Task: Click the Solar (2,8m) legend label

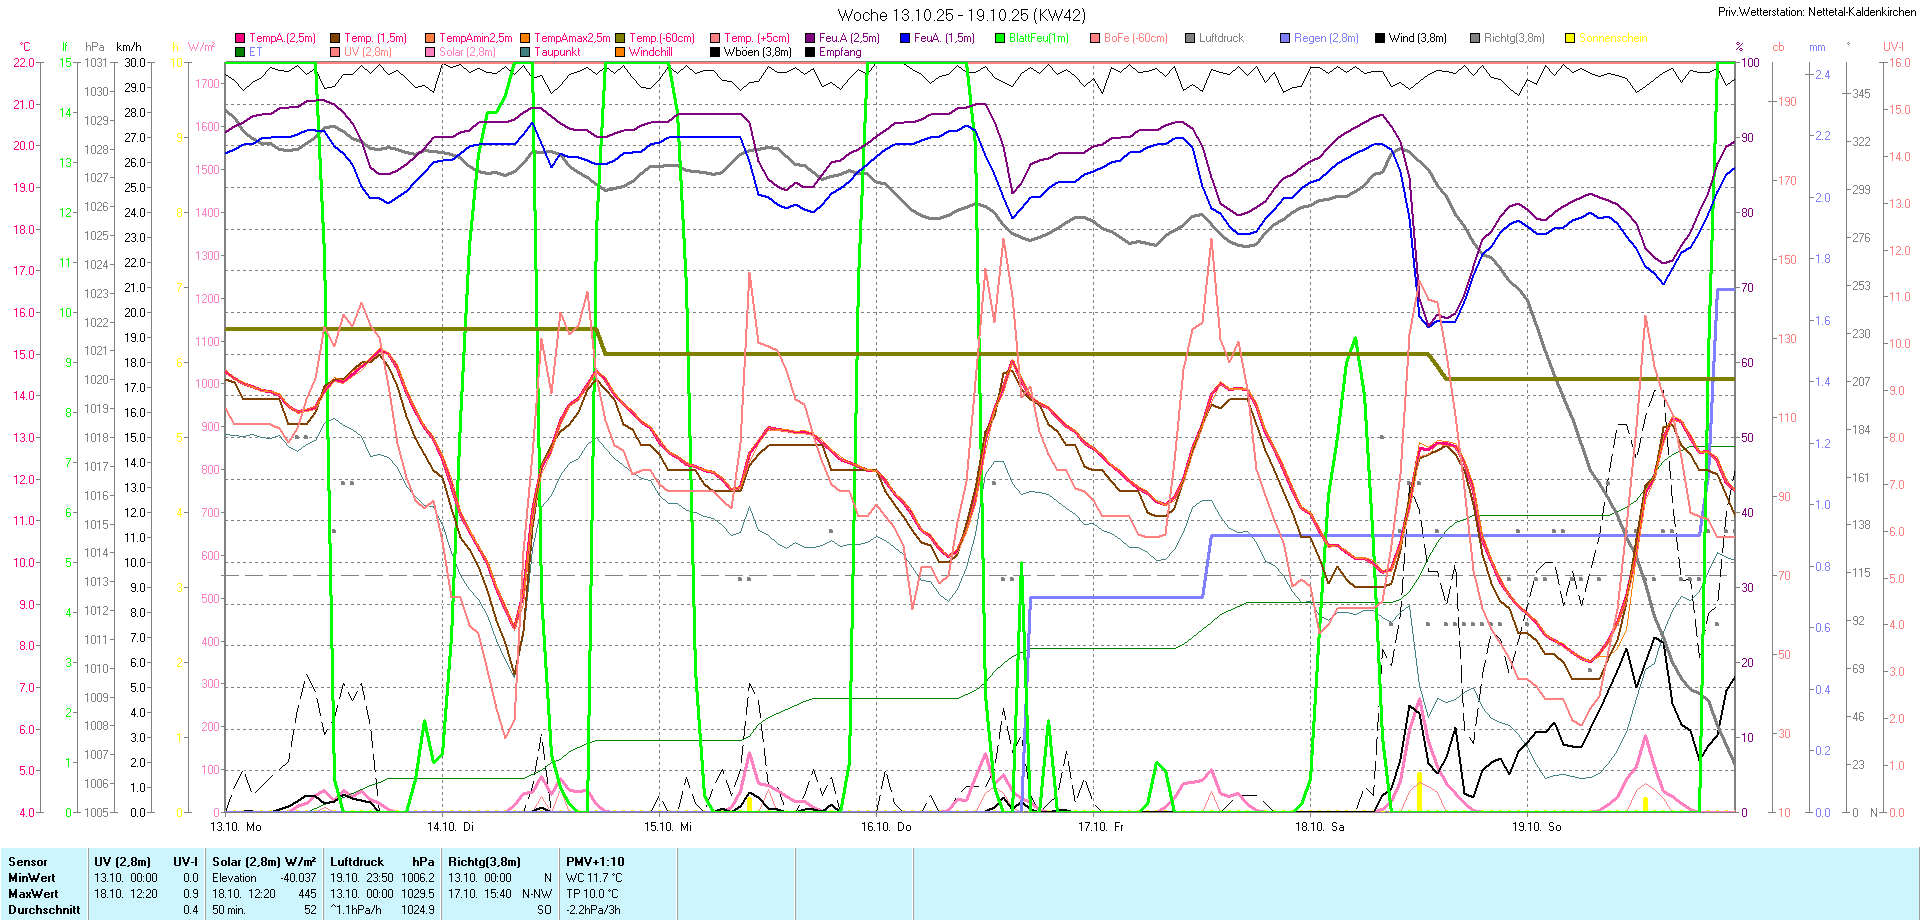Action: (x=467, y=52)
